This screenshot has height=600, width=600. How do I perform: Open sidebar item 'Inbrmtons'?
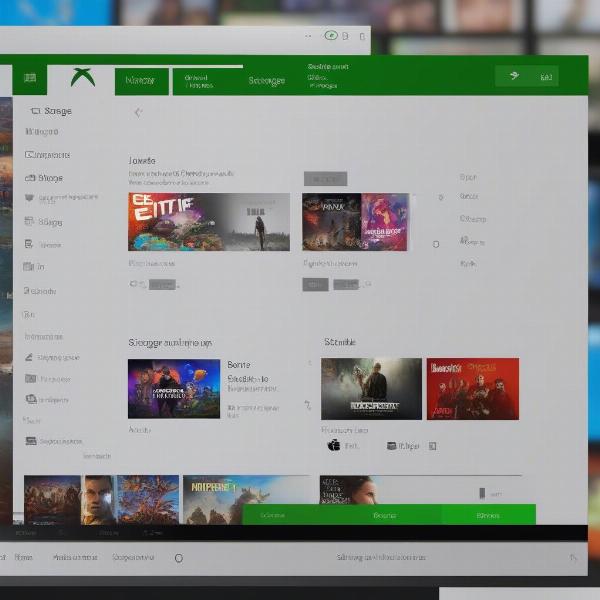pos(44,337)
